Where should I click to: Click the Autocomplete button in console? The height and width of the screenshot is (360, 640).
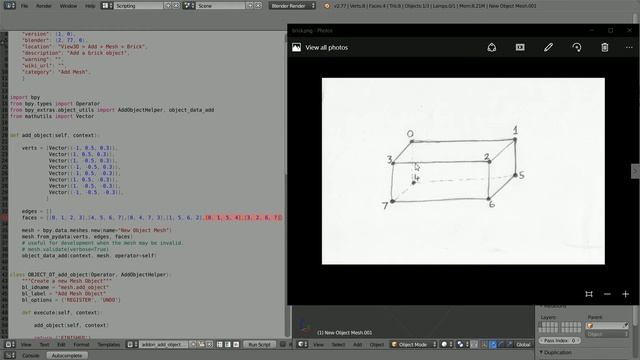click(67, 356)
